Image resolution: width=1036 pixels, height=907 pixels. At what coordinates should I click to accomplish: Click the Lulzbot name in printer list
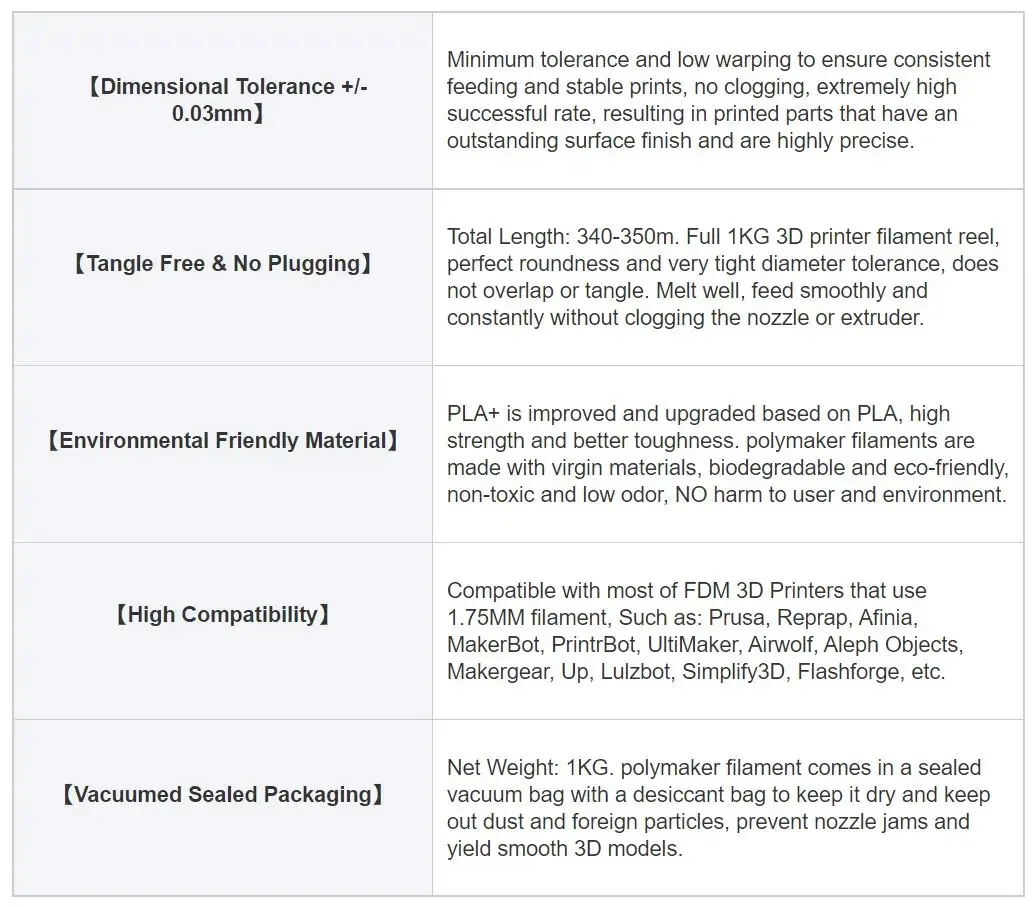pos(635,672)
